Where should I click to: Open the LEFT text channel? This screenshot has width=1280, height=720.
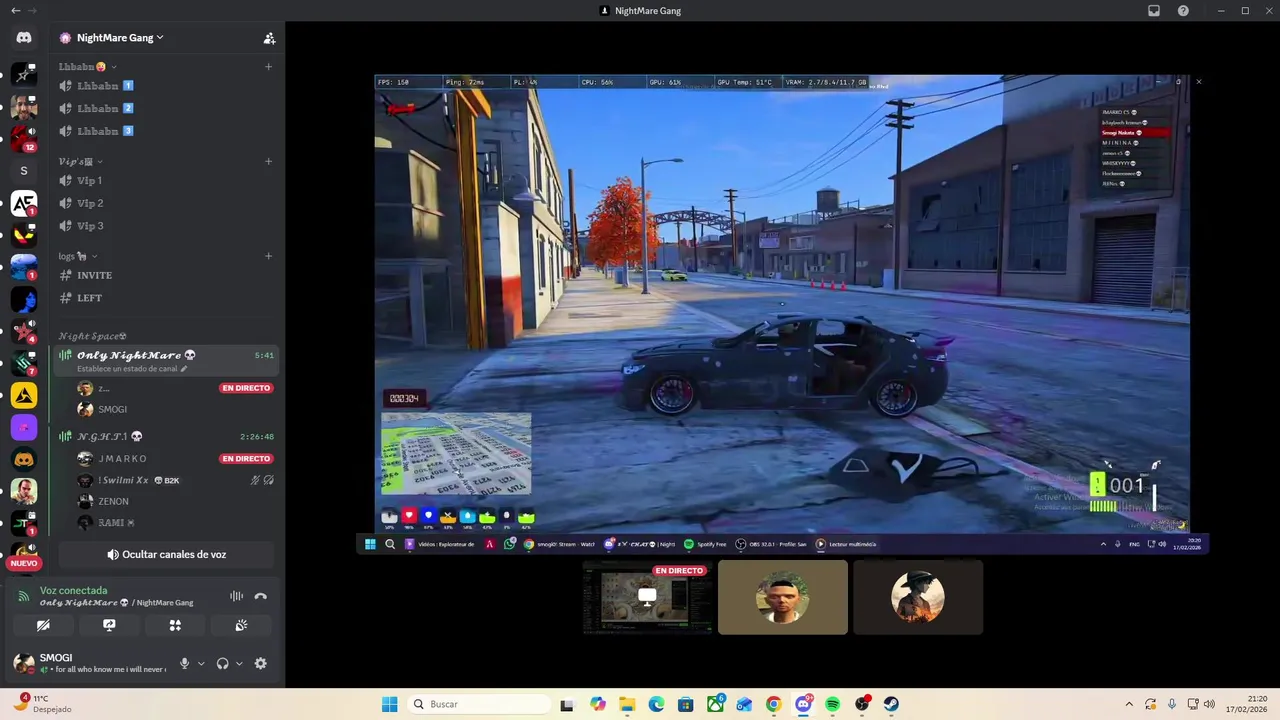[x=165, y=298]
